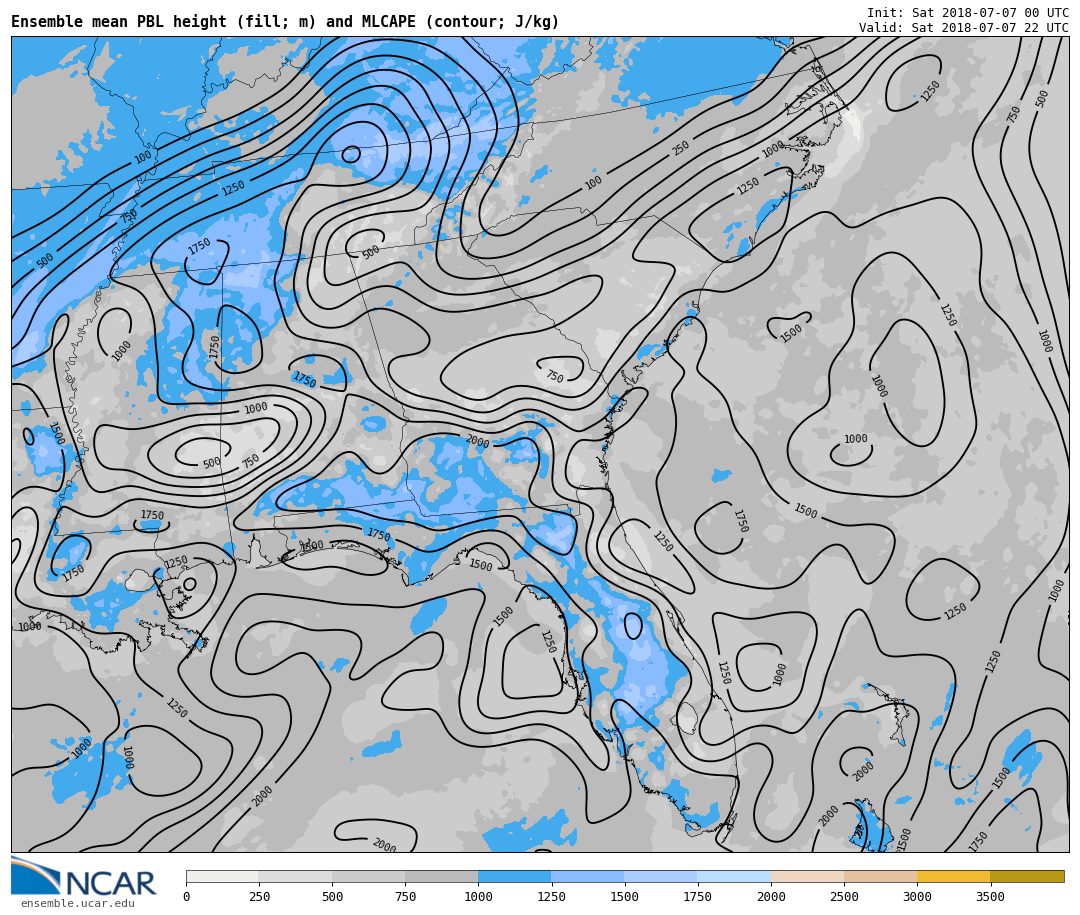1080x915 pixels.
Task: Pick the 1250–1500 medium blue colorbar segment
Action: tap(588, 876)
